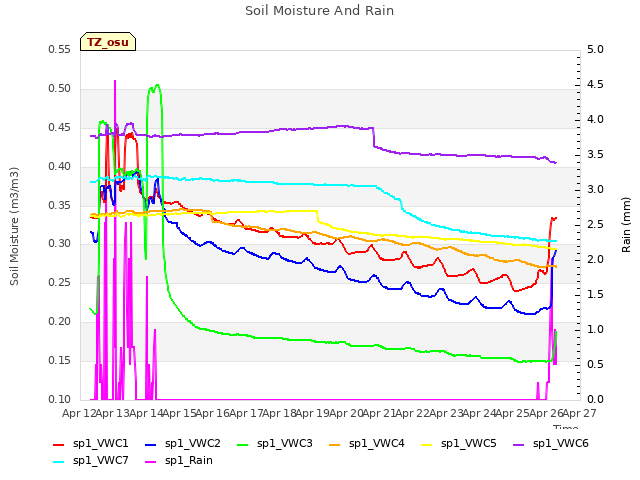
Task: Click the Rain (mm) axis label
Action: click(626, 225)
